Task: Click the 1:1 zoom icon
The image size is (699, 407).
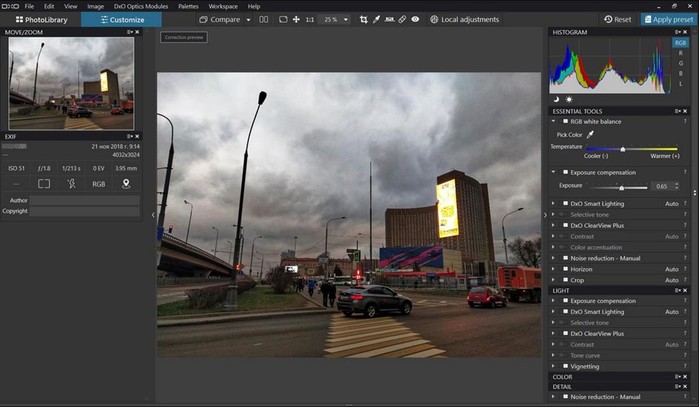Action: pyautogui.click(x=308, y=19)
